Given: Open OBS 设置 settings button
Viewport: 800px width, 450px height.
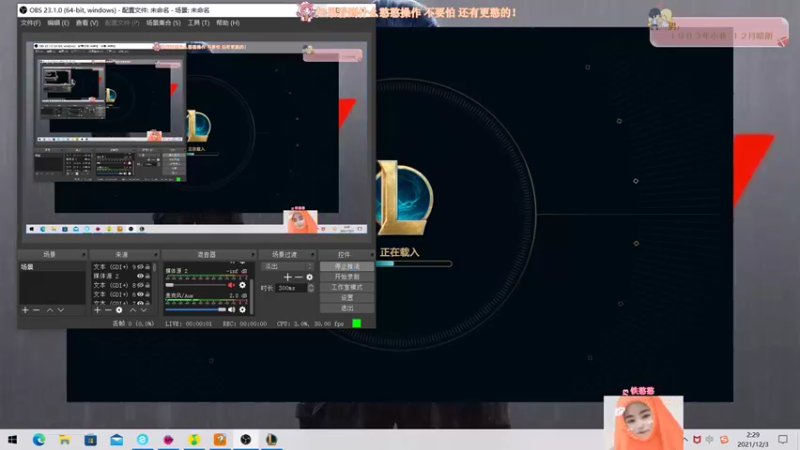Looking at the screenshot, I should pyautogui.click(x=347, y=297).
